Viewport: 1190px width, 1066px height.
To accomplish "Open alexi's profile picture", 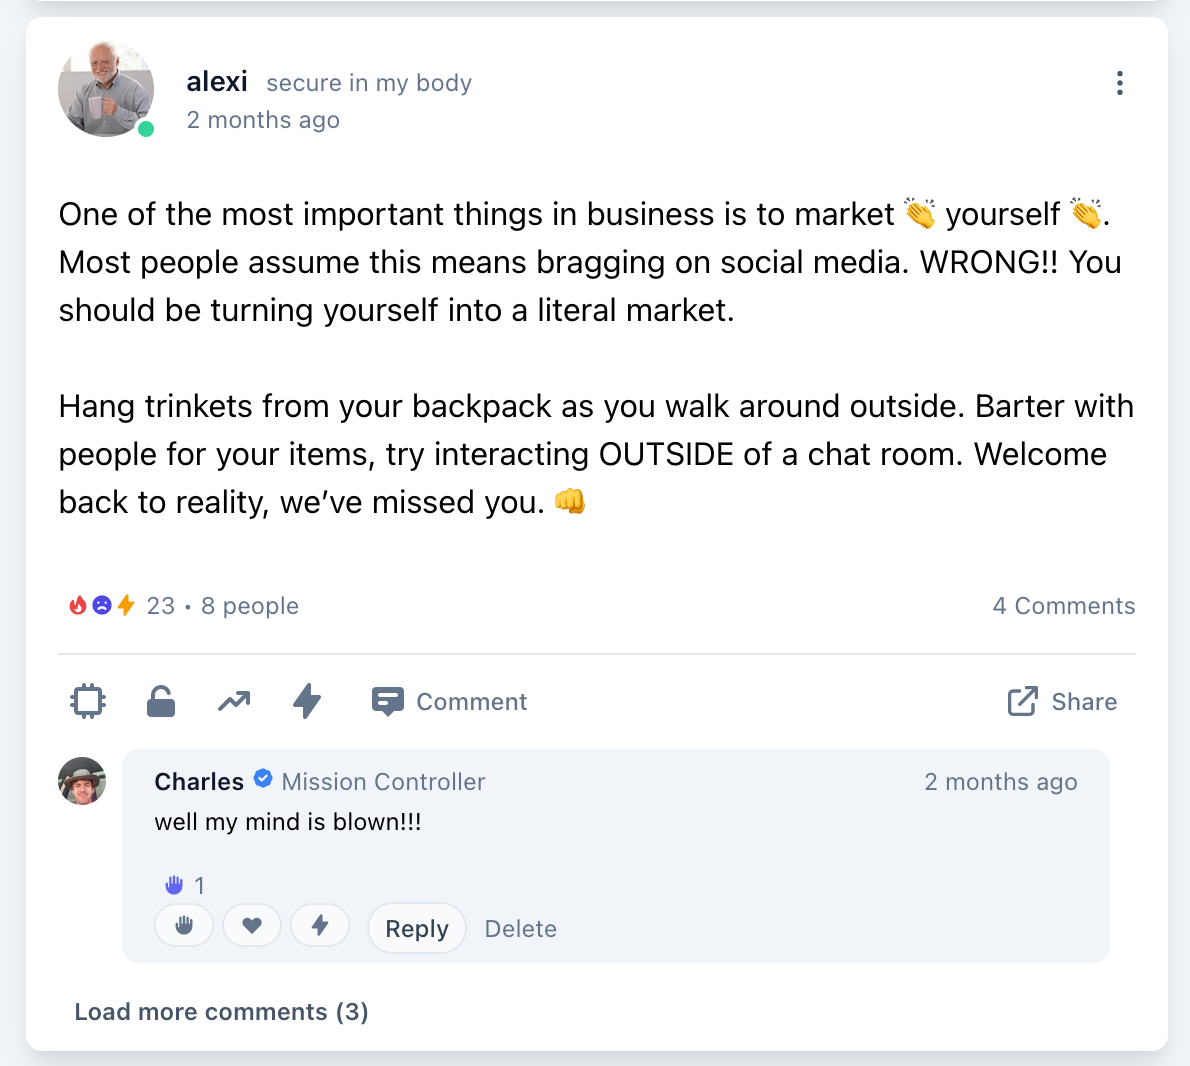I will (x=106, y=88).
